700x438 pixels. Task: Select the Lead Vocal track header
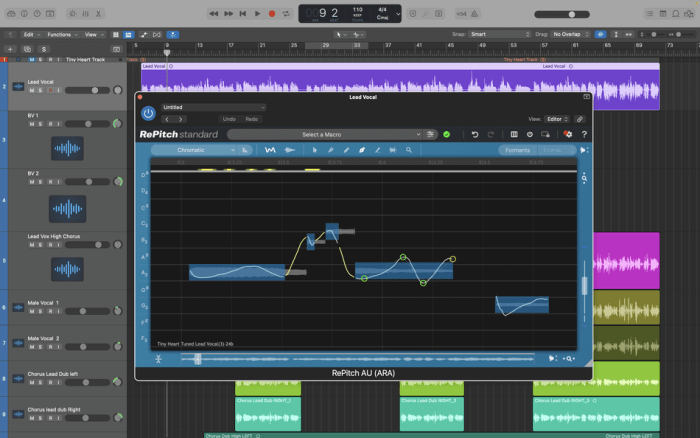67,86
